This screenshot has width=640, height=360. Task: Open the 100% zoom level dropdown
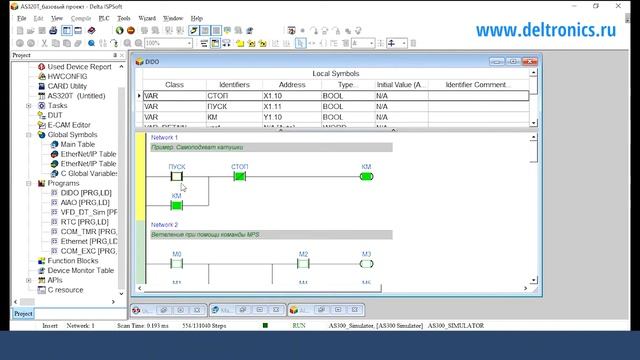click(x=189, y=43)
